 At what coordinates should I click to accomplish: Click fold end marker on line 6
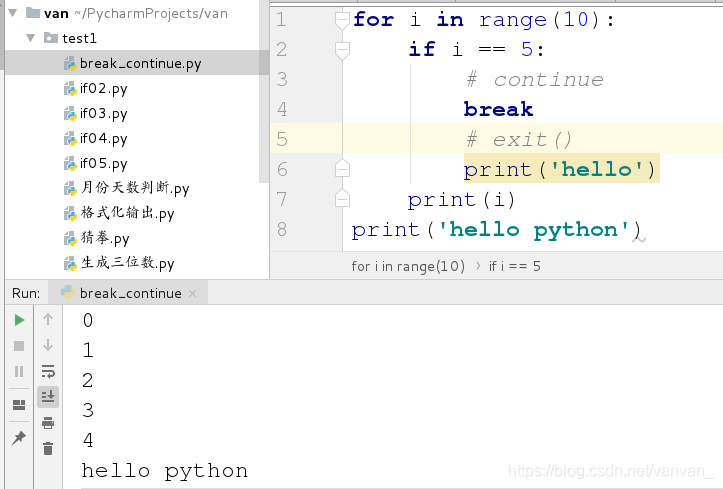tap(342, 168)
